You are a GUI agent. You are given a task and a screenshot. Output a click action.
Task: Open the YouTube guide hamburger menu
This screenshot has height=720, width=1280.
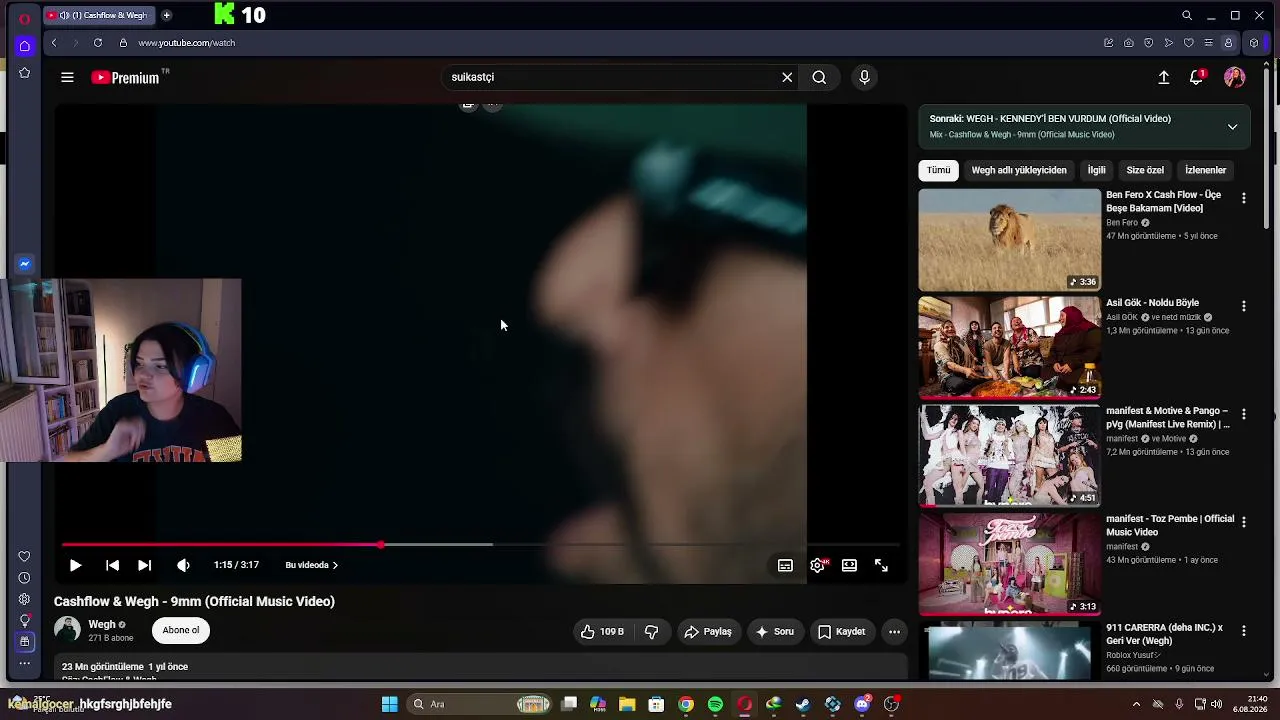click(x=67, y=77)
